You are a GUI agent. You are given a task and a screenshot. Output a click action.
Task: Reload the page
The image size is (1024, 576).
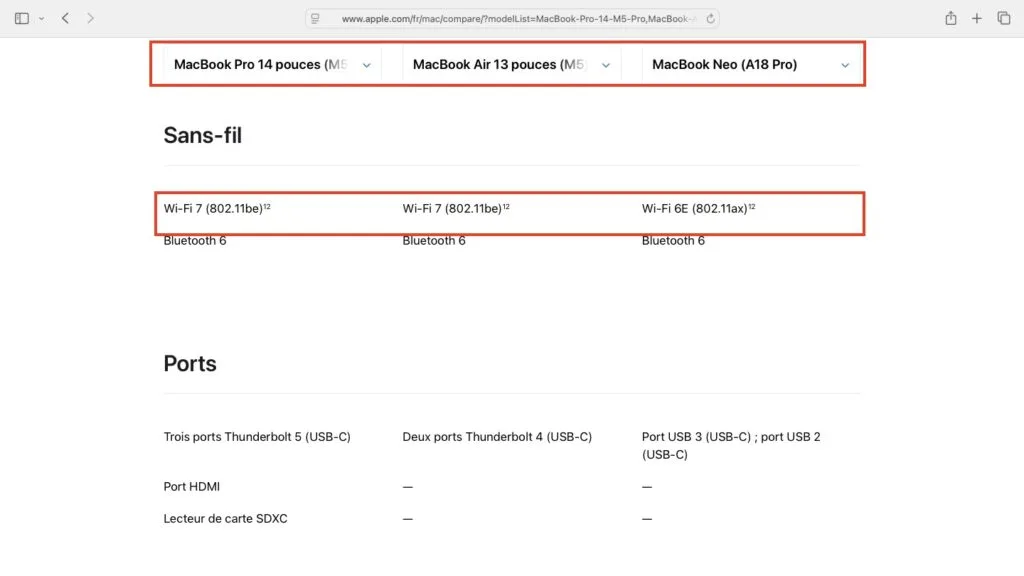tap(711, 19)
